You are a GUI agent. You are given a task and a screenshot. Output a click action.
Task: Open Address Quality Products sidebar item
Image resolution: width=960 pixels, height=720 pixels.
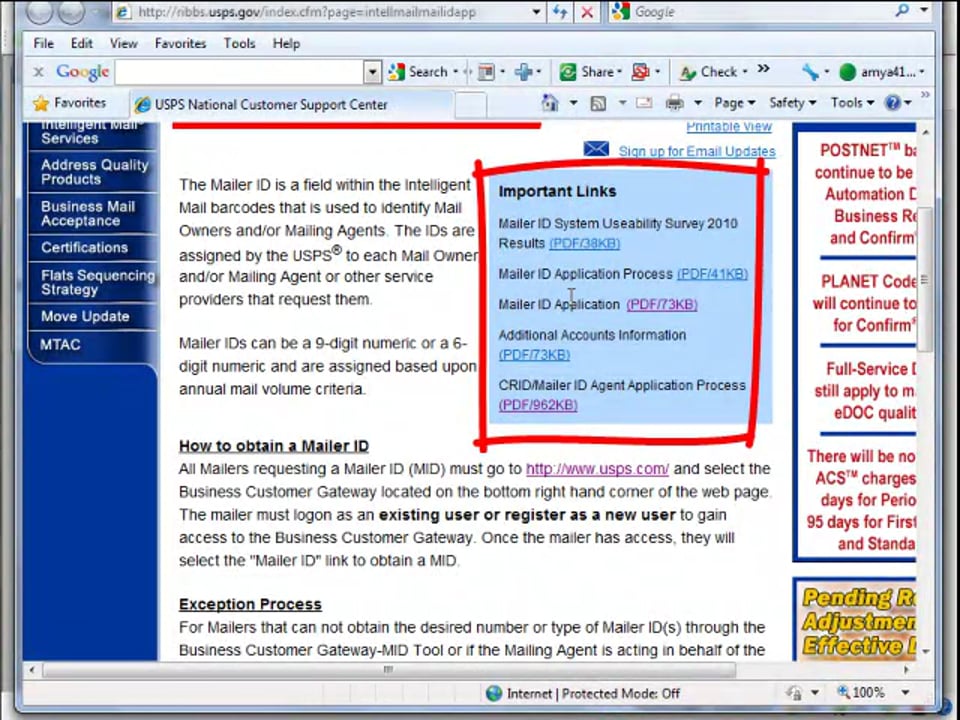[92, 172]
